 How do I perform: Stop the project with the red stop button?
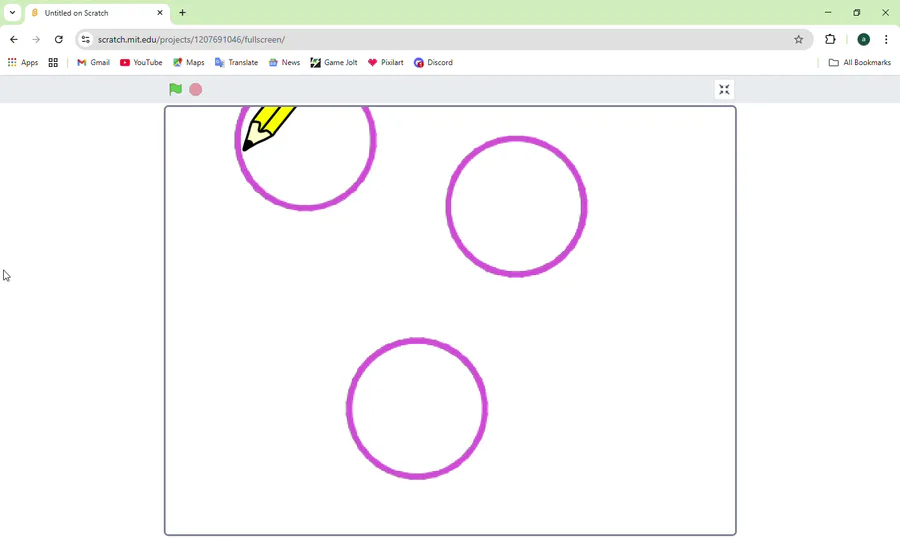coord(196,90)
